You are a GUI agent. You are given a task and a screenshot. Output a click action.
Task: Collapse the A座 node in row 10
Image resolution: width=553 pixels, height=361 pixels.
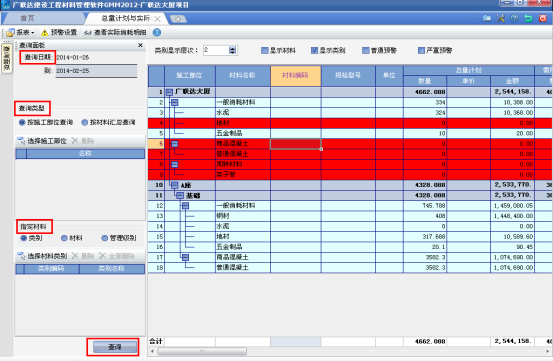pyautogui.click(x=175, y=185)
